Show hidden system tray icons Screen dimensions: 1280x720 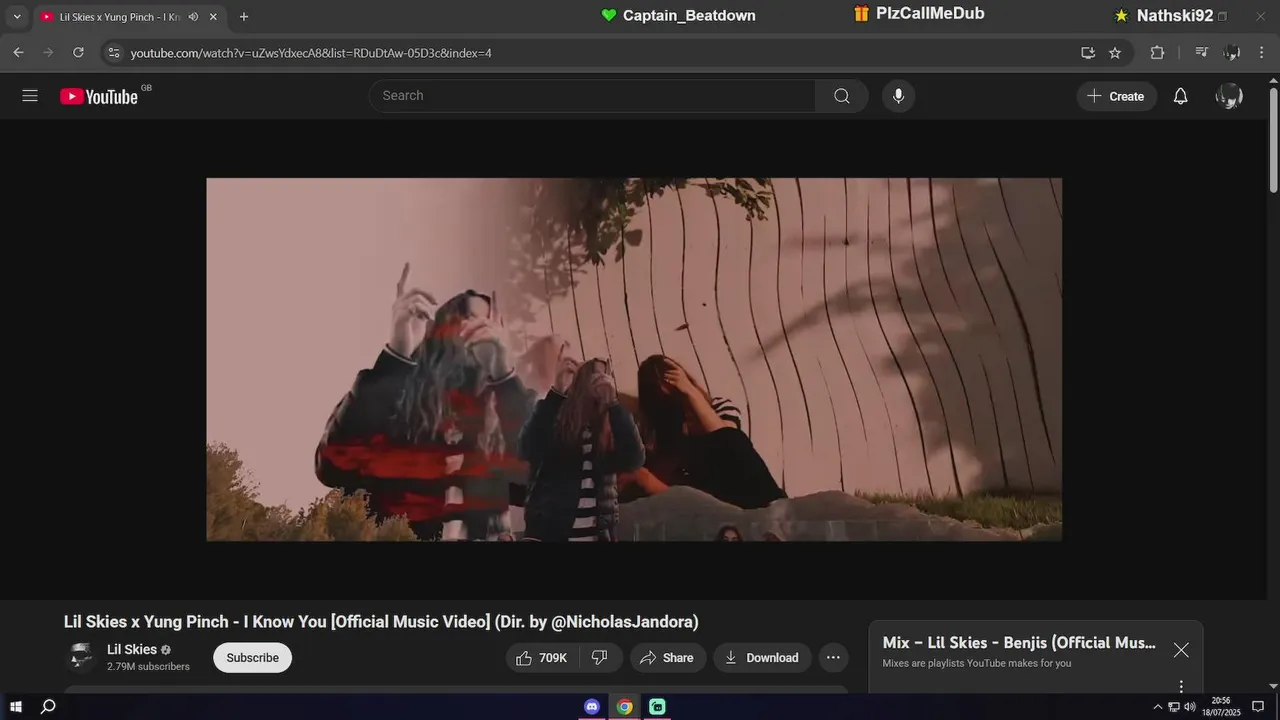1158,707
